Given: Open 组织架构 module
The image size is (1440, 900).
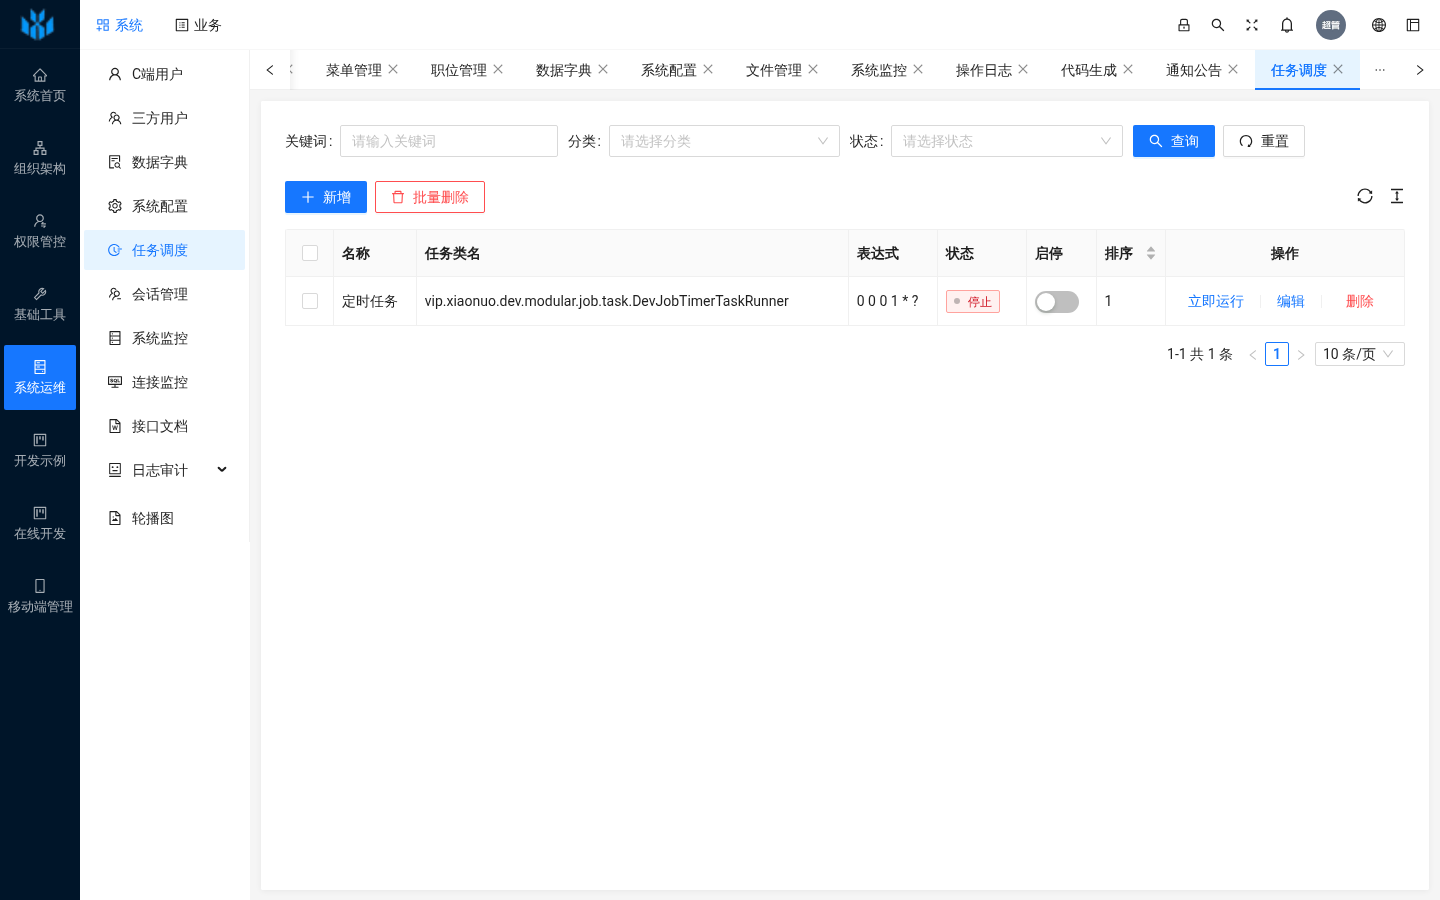Looking at the screenshot, I should [40, 158].
